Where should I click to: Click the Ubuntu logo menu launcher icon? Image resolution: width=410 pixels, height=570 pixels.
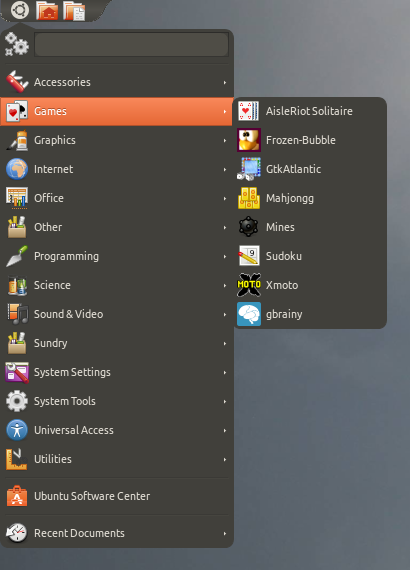[20, 10]
